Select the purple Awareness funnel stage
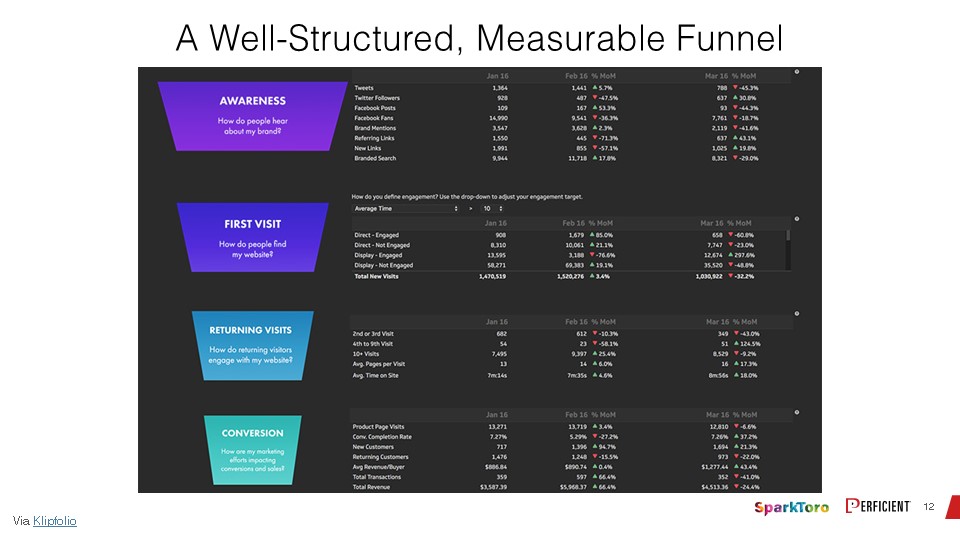Viewport: 960px width, 540px height. (x=253, y=116)
